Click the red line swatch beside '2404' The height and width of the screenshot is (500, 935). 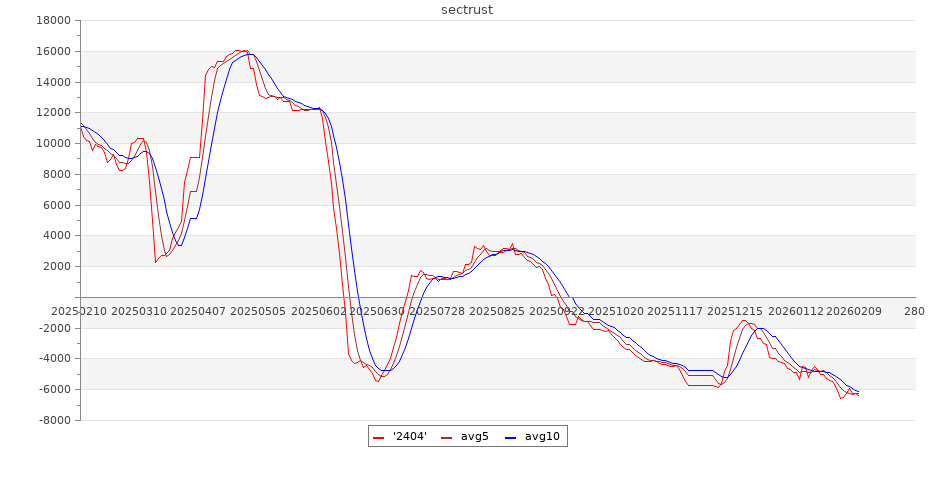pos(379,437)
